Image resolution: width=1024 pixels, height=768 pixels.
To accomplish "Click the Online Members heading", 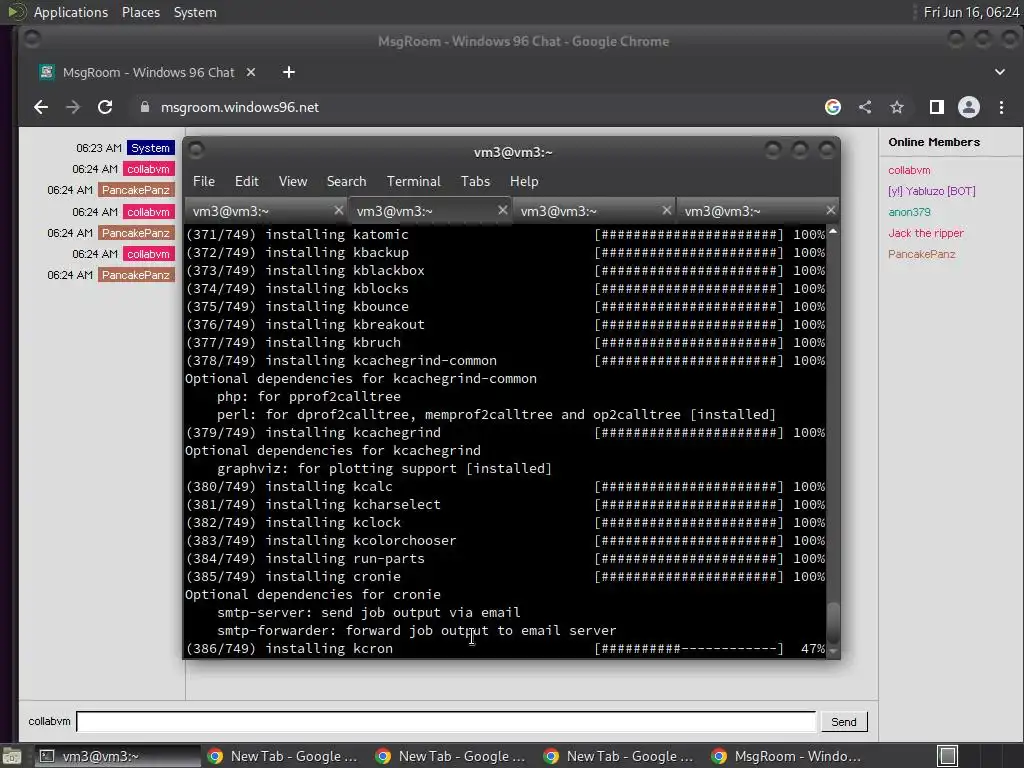I will [934, 142].
